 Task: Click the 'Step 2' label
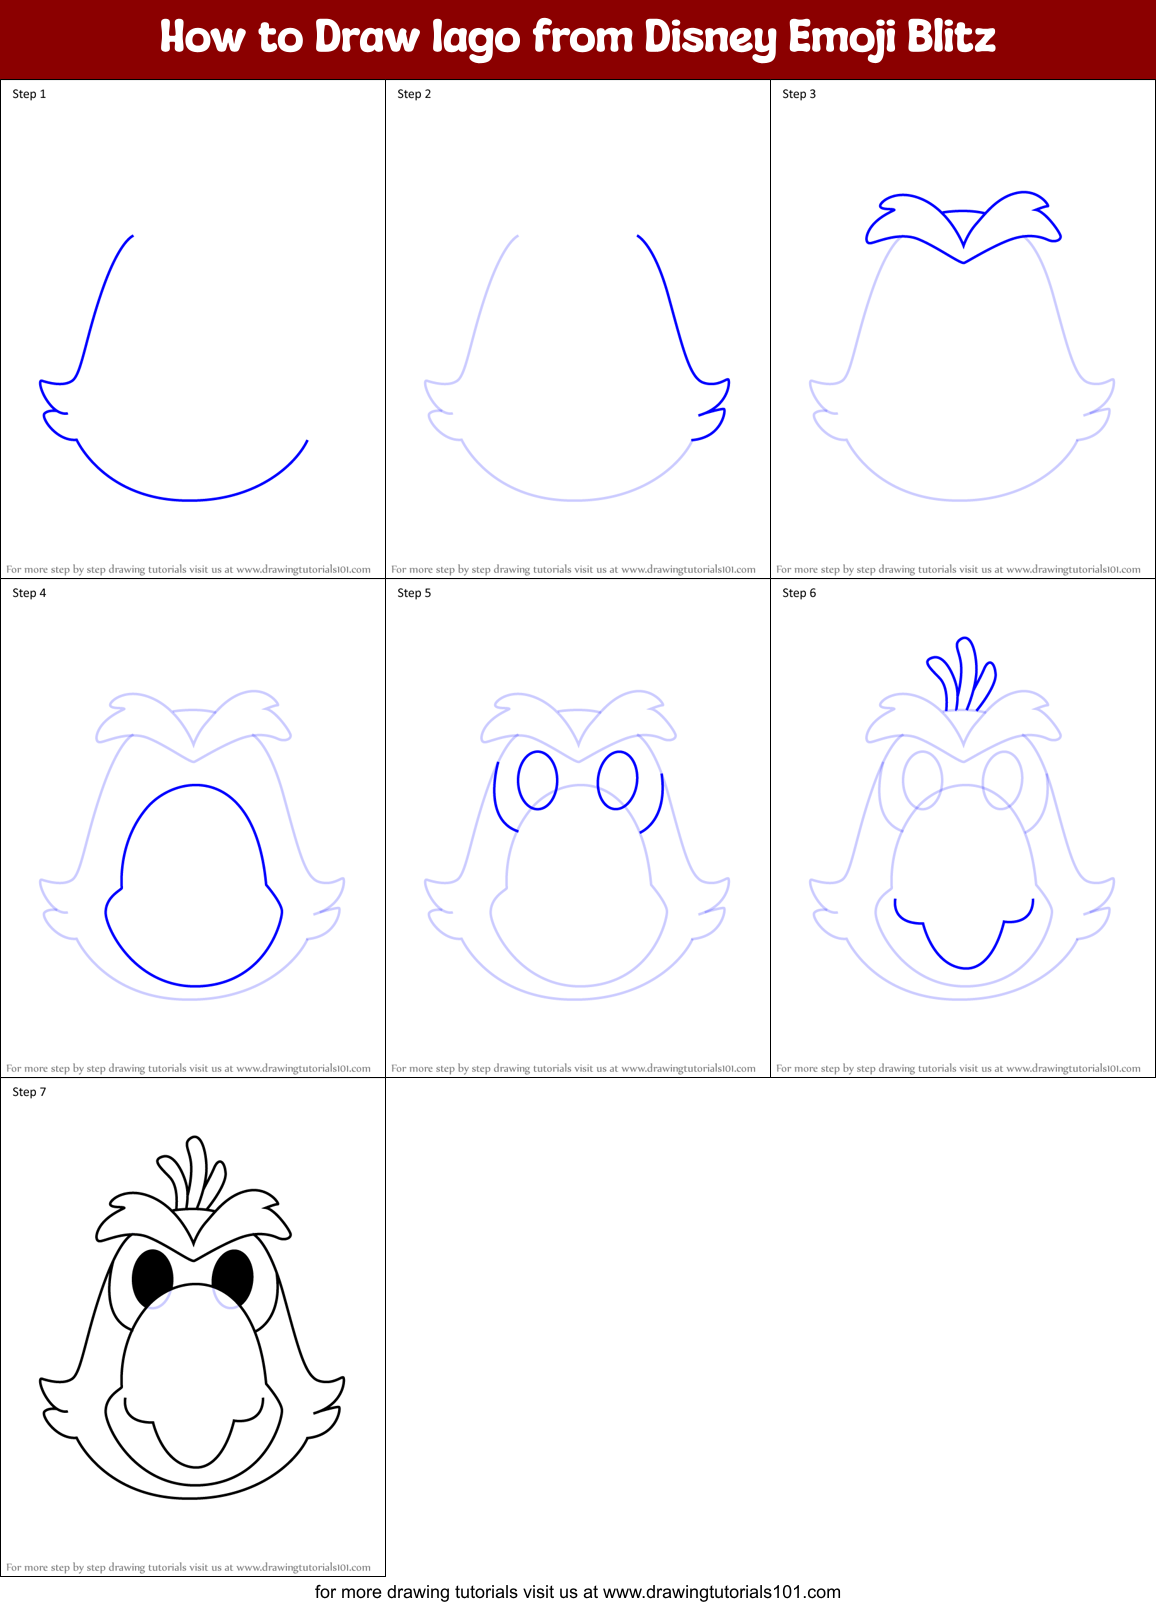pyautogui.click(x=414, y=94)
